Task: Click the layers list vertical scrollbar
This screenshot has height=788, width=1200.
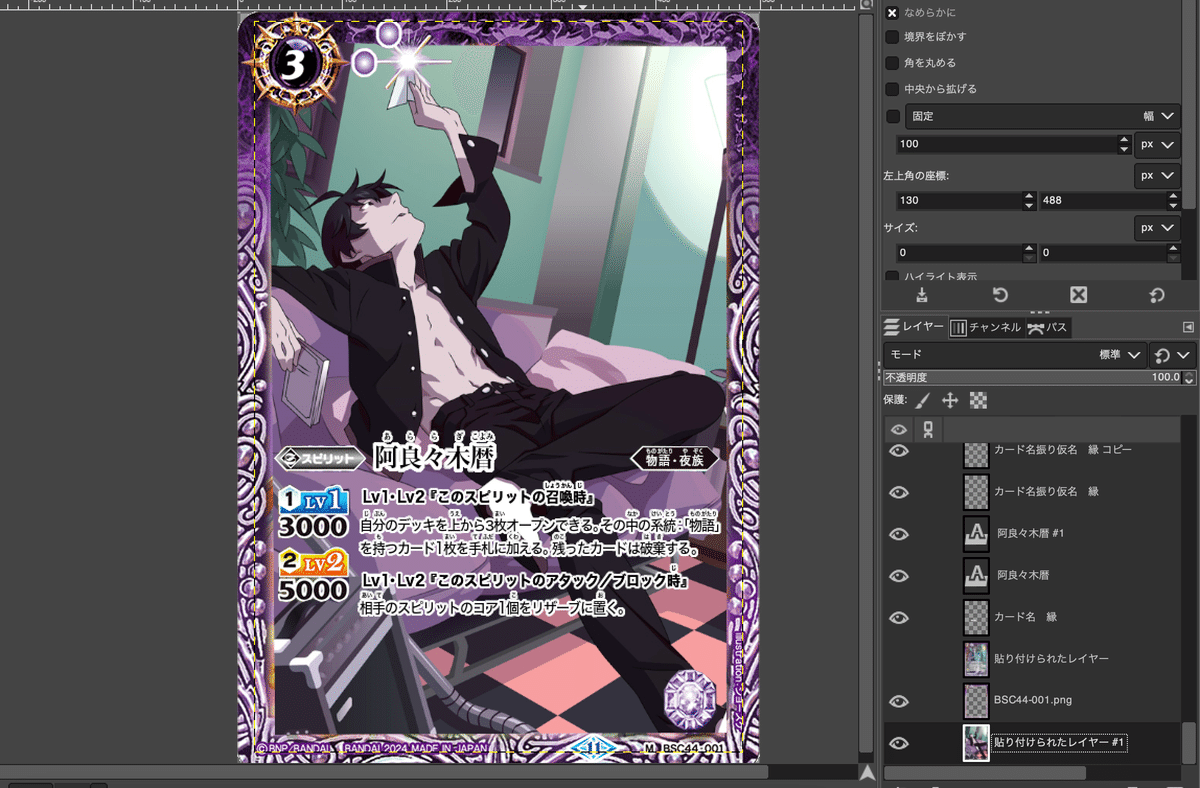Action: 1189,742
